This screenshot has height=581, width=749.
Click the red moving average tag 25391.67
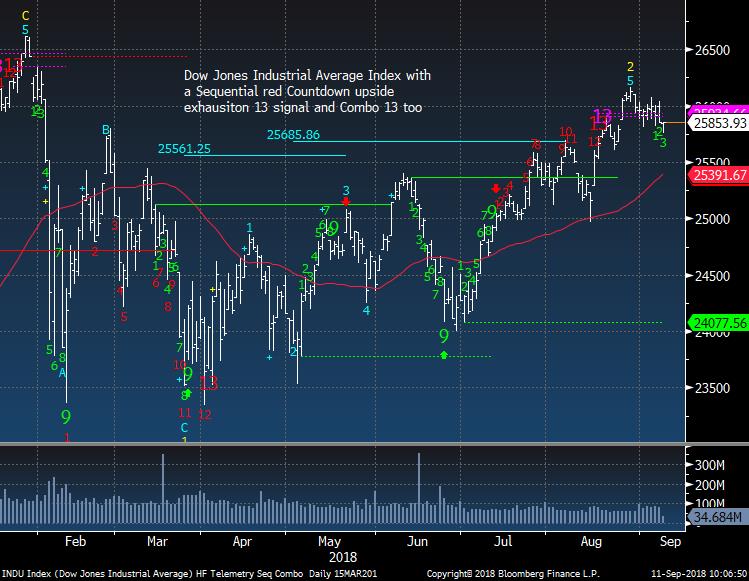coord(718,175)
